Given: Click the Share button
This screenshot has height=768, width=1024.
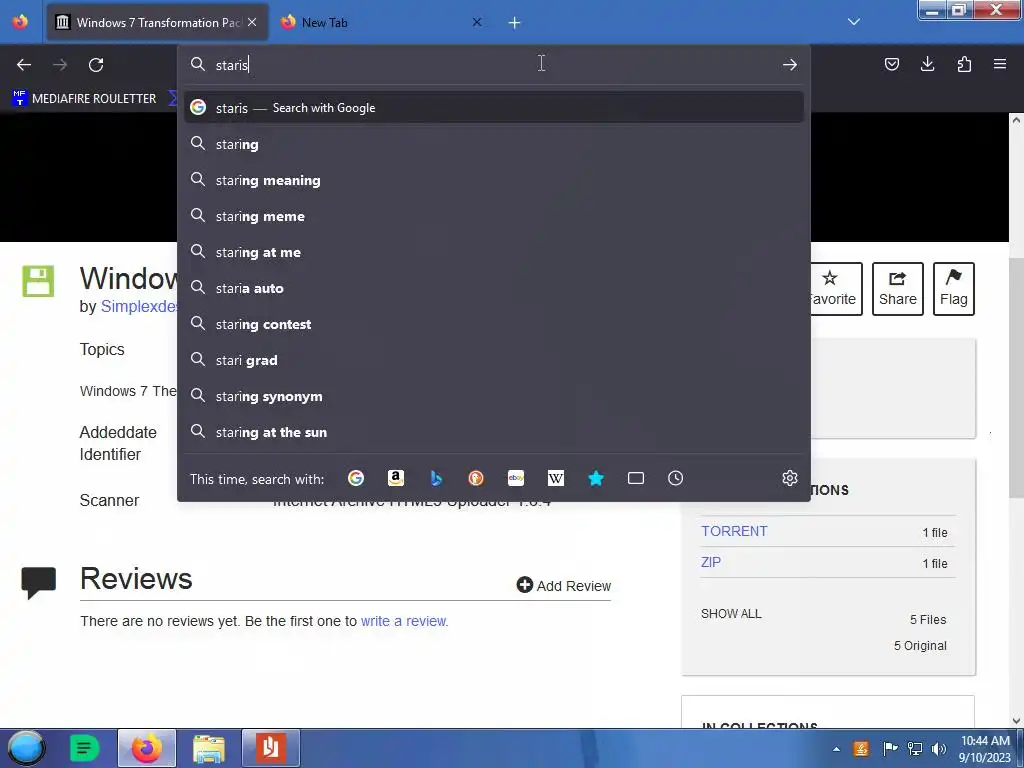Looking at the screenshot, I should click(x=897, y=289).
